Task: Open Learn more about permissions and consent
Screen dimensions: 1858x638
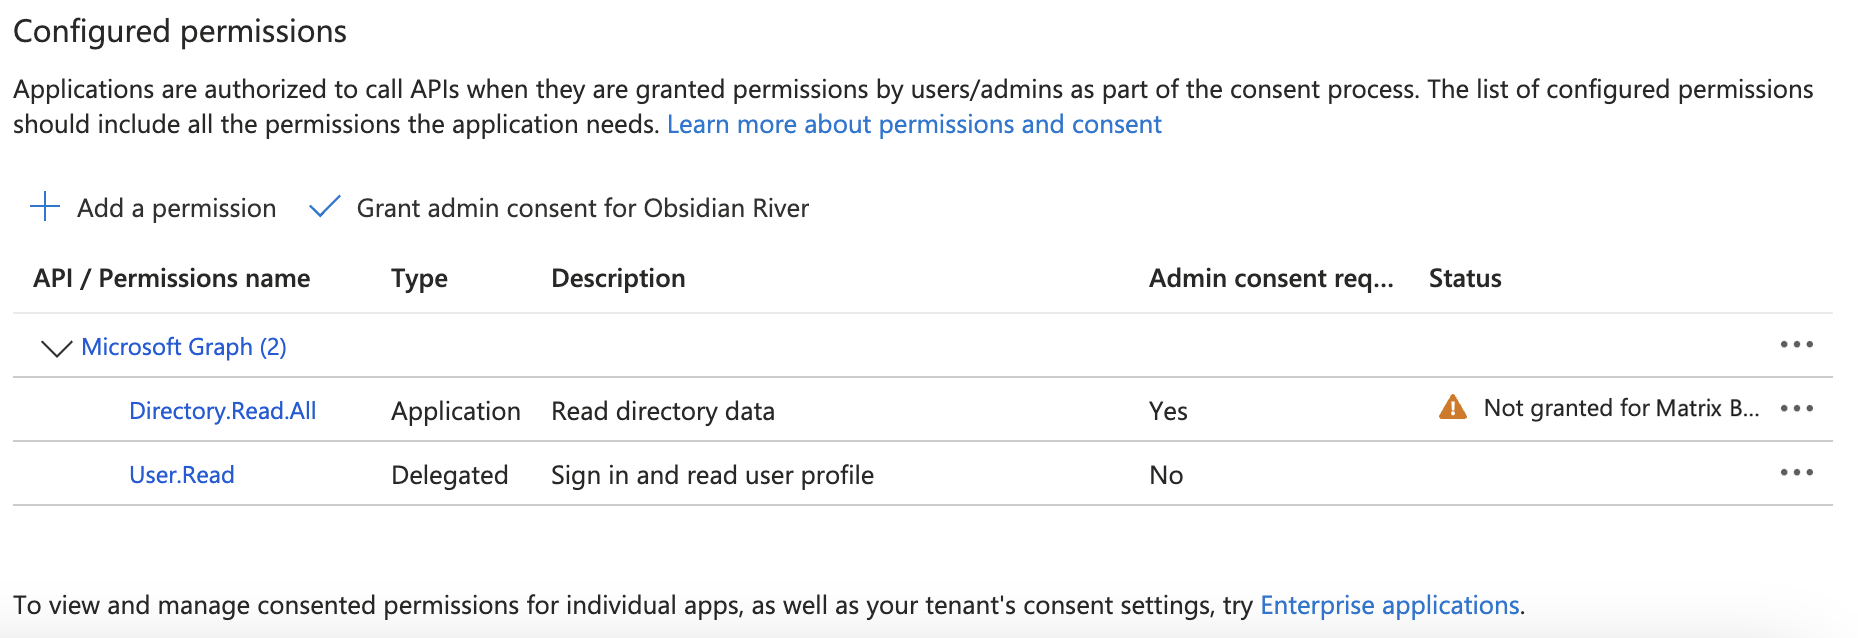Action: (x=915, y=124)
